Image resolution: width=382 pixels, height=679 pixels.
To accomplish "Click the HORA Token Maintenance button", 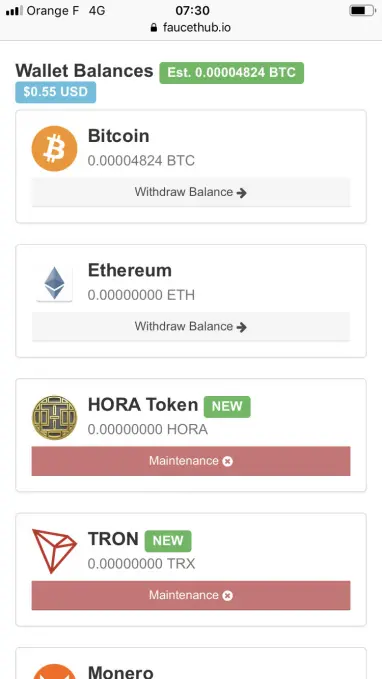I will (x=191, y=461).
